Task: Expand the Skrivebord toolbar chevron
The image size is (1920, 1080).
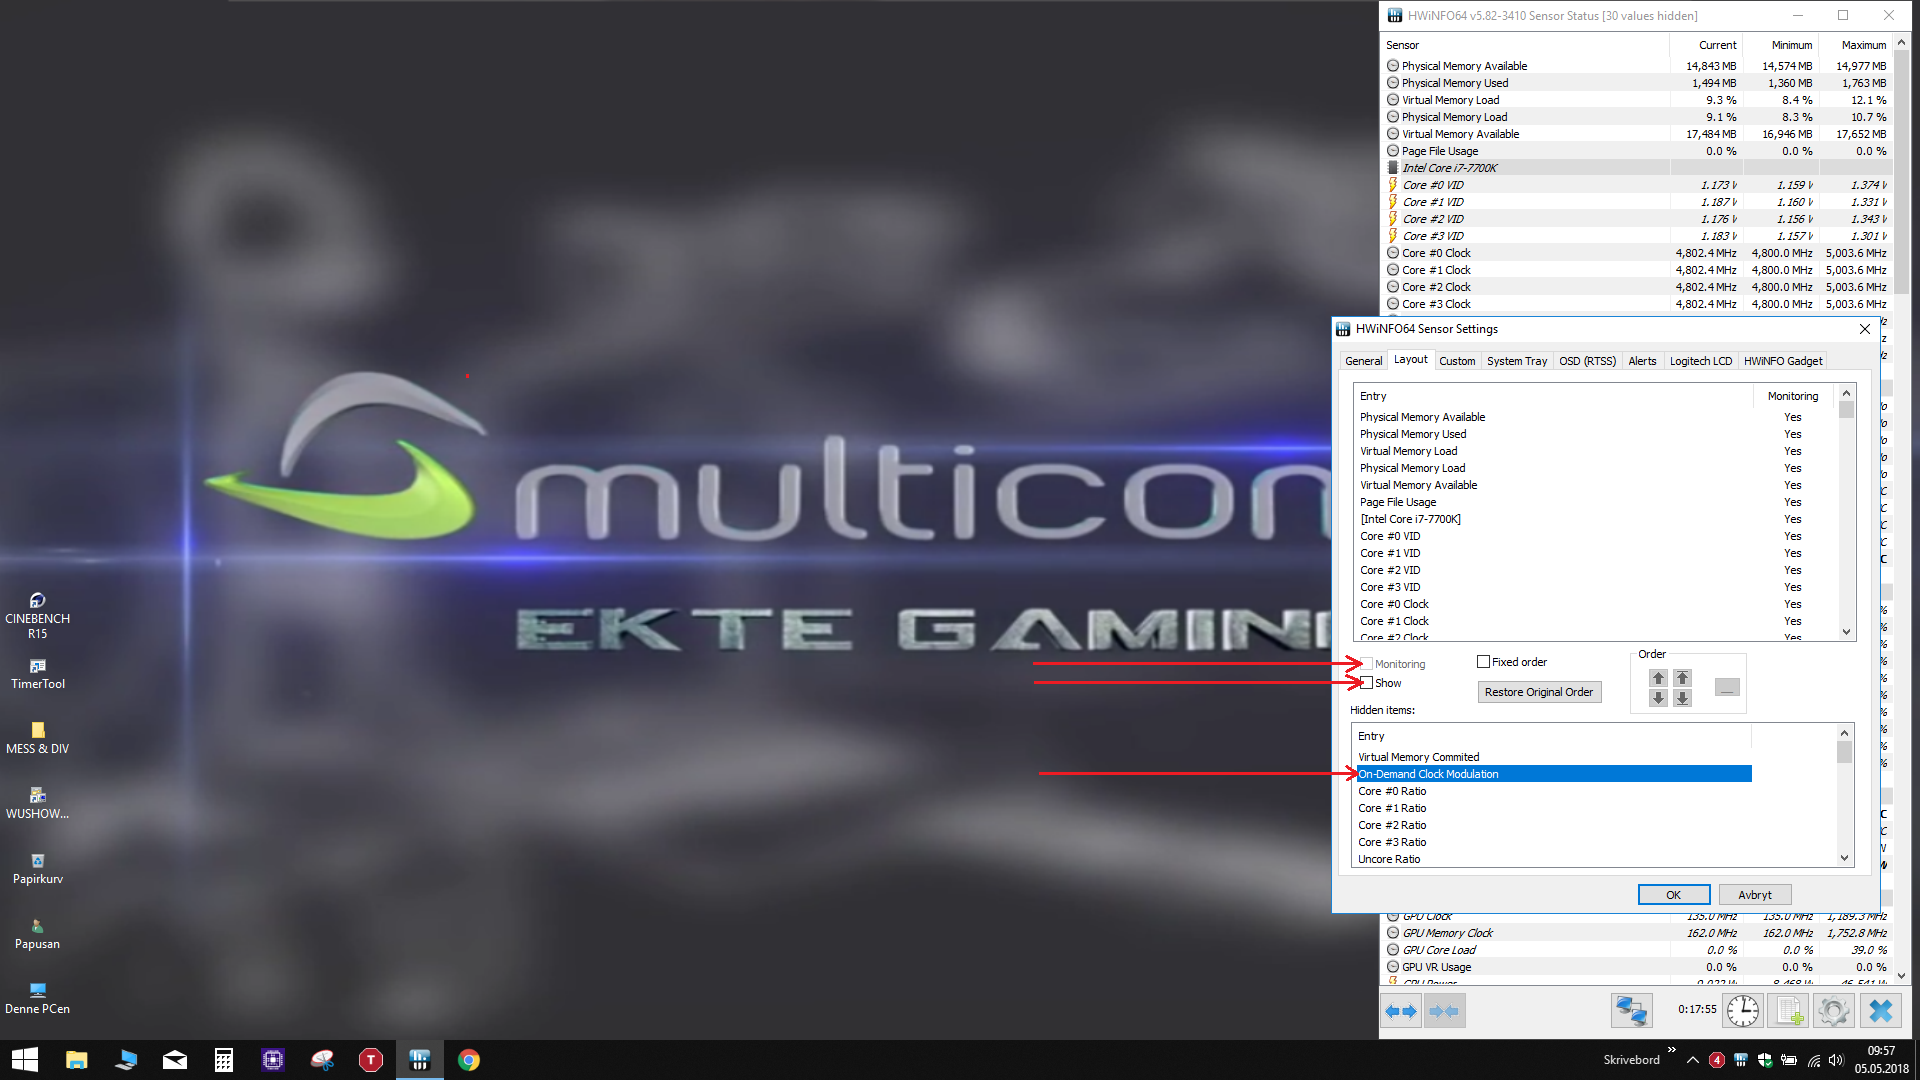Action: (1671, 1050)
